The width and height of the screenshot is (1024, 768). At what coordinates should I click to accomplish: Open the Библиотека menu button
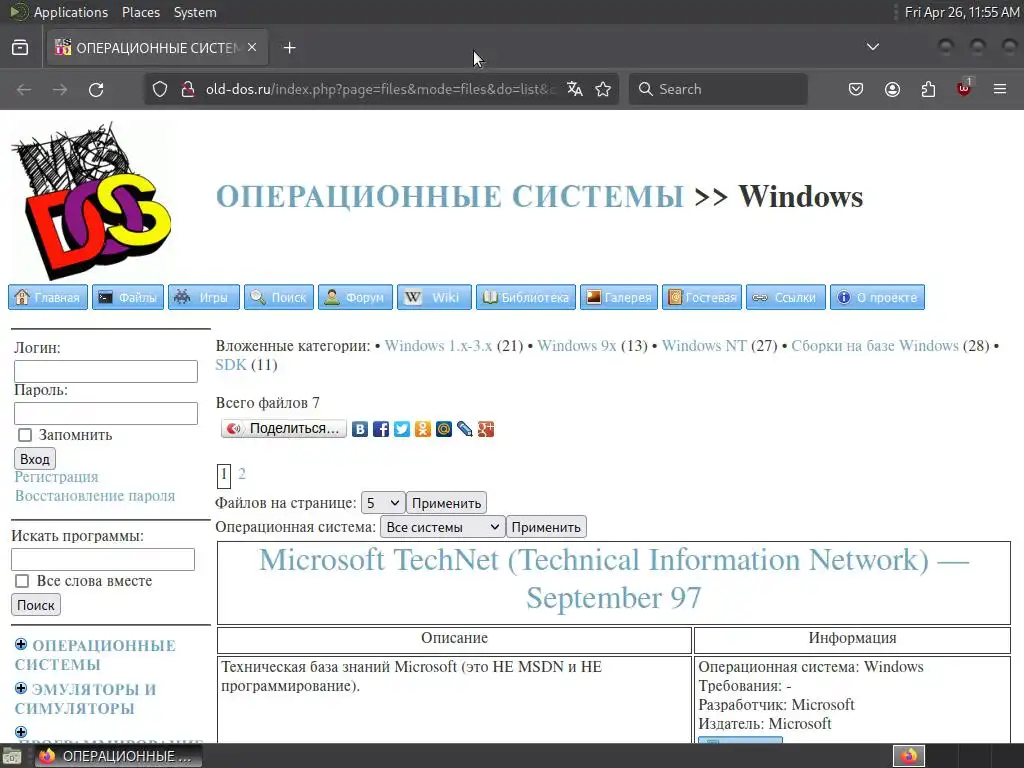pos(526,297)
